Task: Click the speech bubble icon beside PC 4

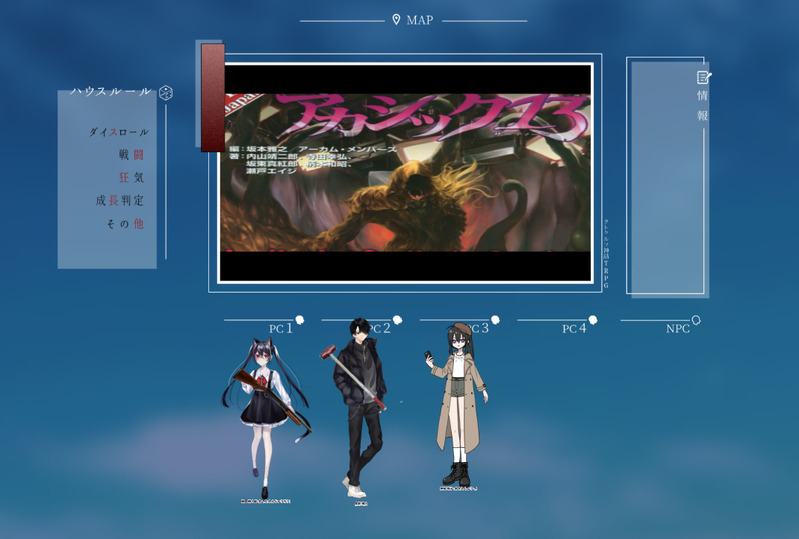Action: pos(593,320)
